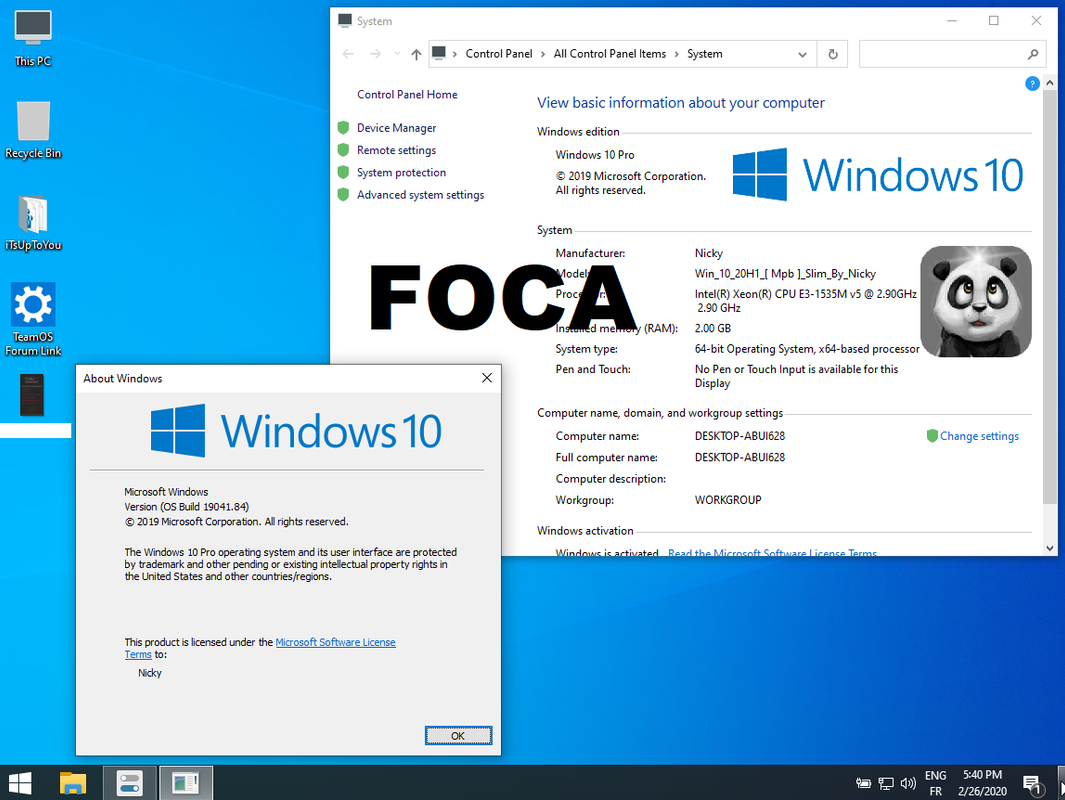Open Advanced system settings link
The height and width of the screenshot is (800, 1065).
(420, 195)
